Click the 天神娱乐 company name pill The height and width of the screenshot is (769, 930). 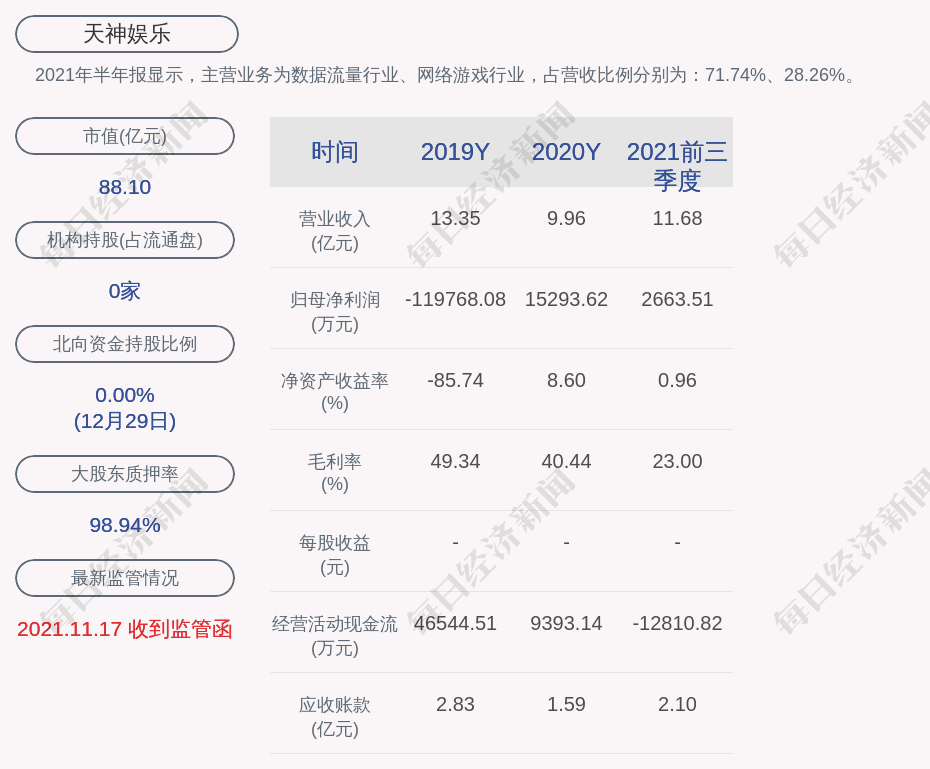127,34
